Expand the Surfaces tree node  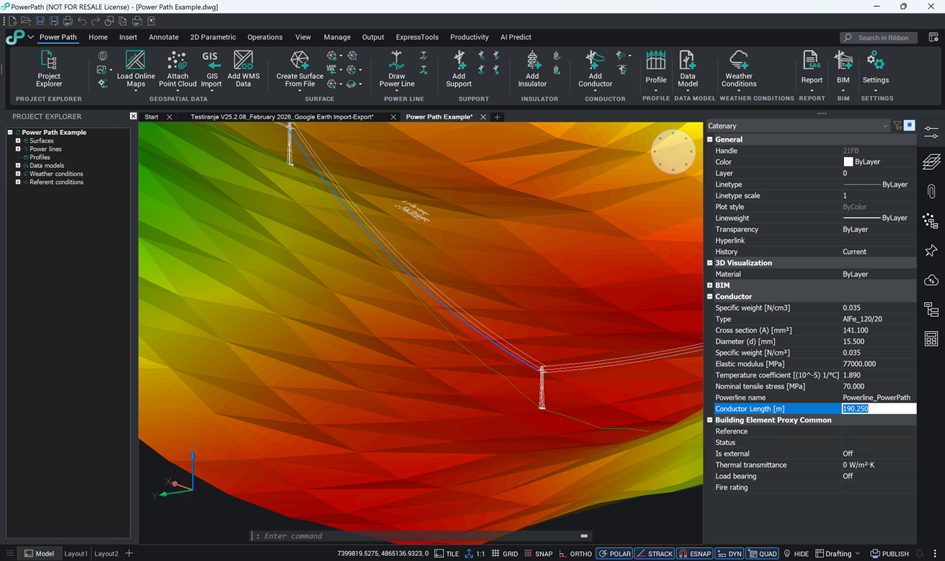coord(18,141)
